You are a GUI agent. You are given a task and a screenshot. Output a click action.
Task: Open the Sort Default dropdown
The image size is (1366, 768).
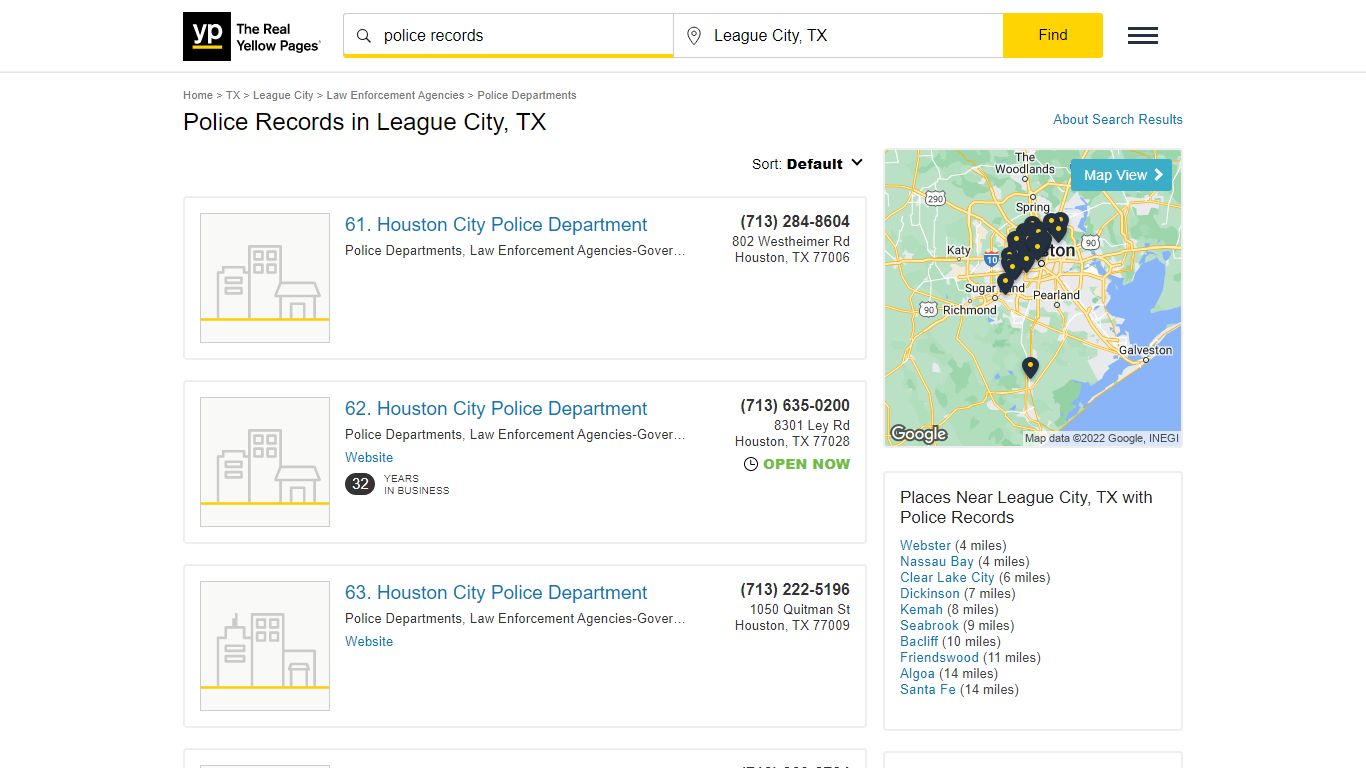pyautogui.click(x=807, y=164)
